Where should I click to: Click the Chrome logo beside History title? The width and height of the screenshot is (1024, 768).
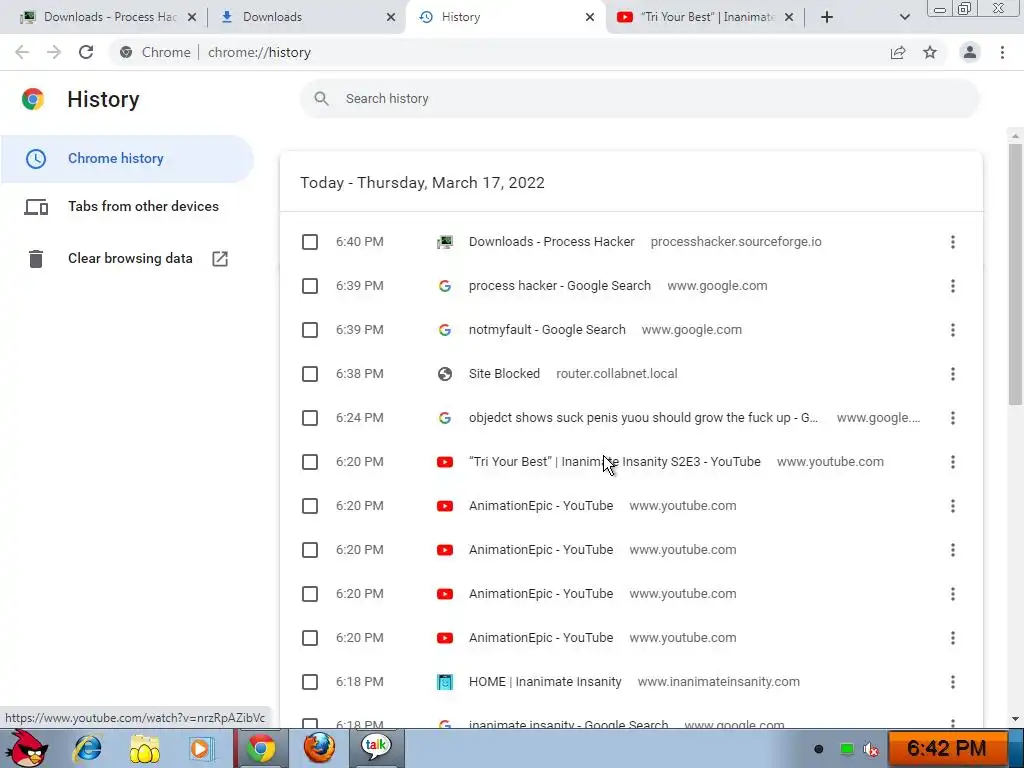pyautogui.click(x=33, y=99)
